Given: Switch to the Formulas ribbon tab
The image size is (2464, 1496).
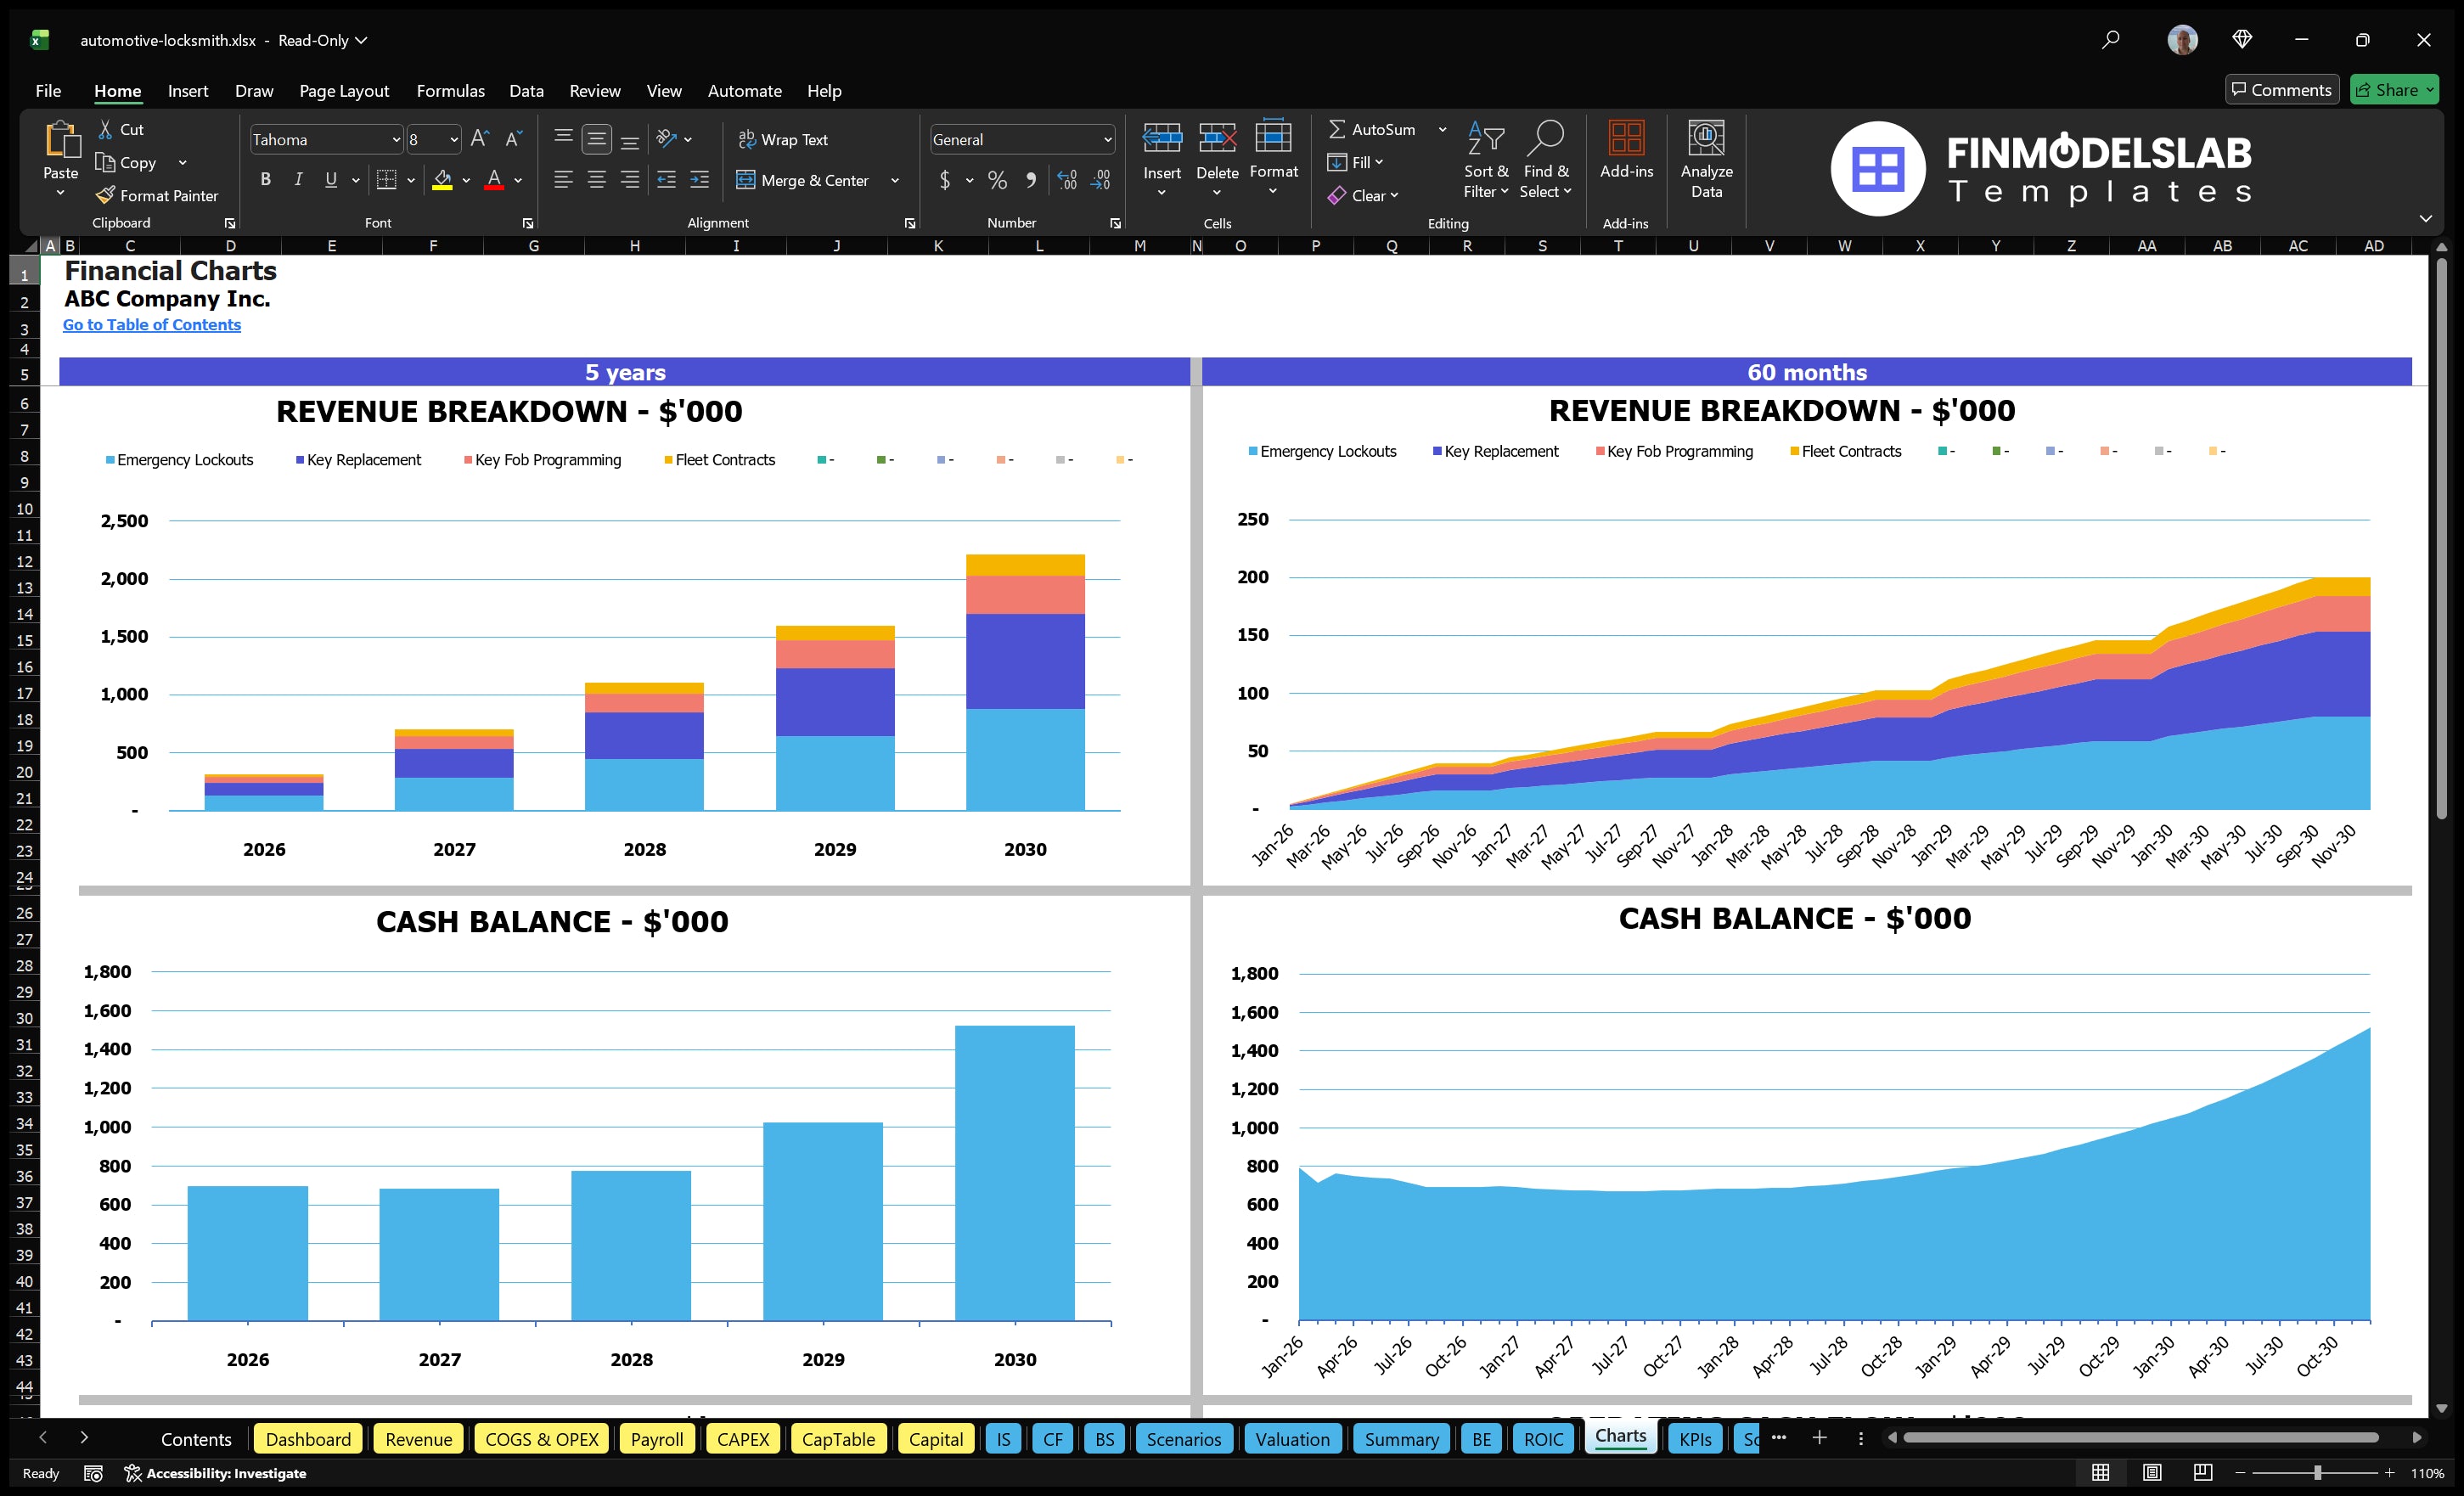Looking at the screenshot, I should coord(450,91).
